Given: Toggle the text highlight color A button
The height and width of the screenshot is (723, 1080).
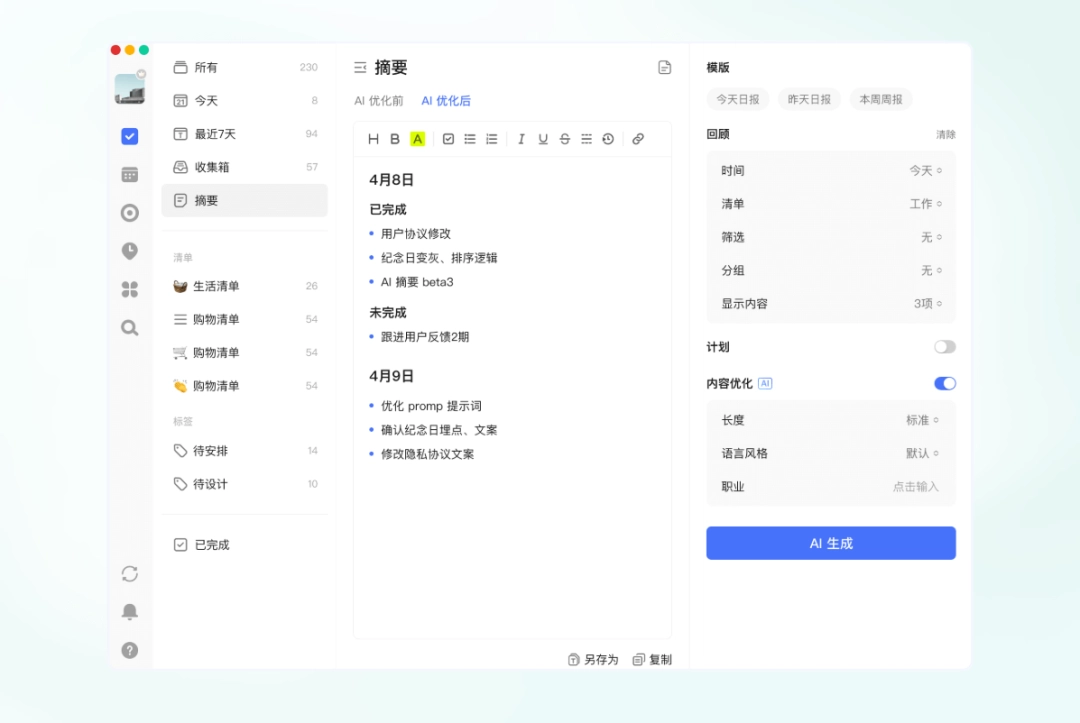Looking at the screenshot, I should click(x=417, y=139).
